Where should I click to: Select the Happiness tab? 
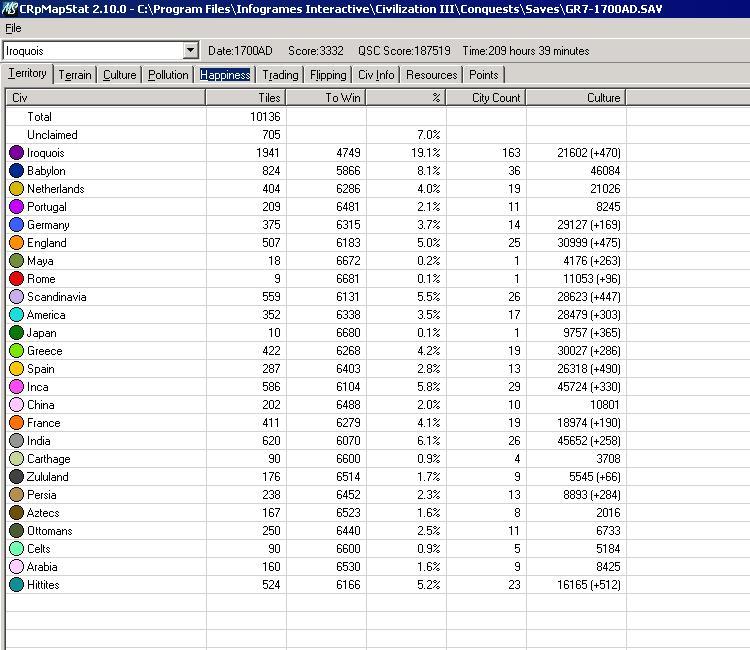(x=225, y=75)
